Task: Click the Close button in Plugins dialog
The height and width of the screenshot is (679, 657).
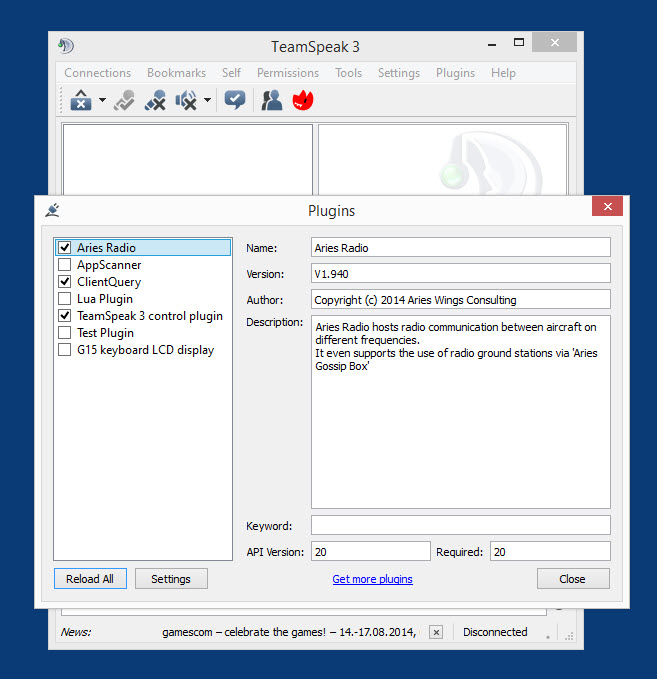Action: 573,579
